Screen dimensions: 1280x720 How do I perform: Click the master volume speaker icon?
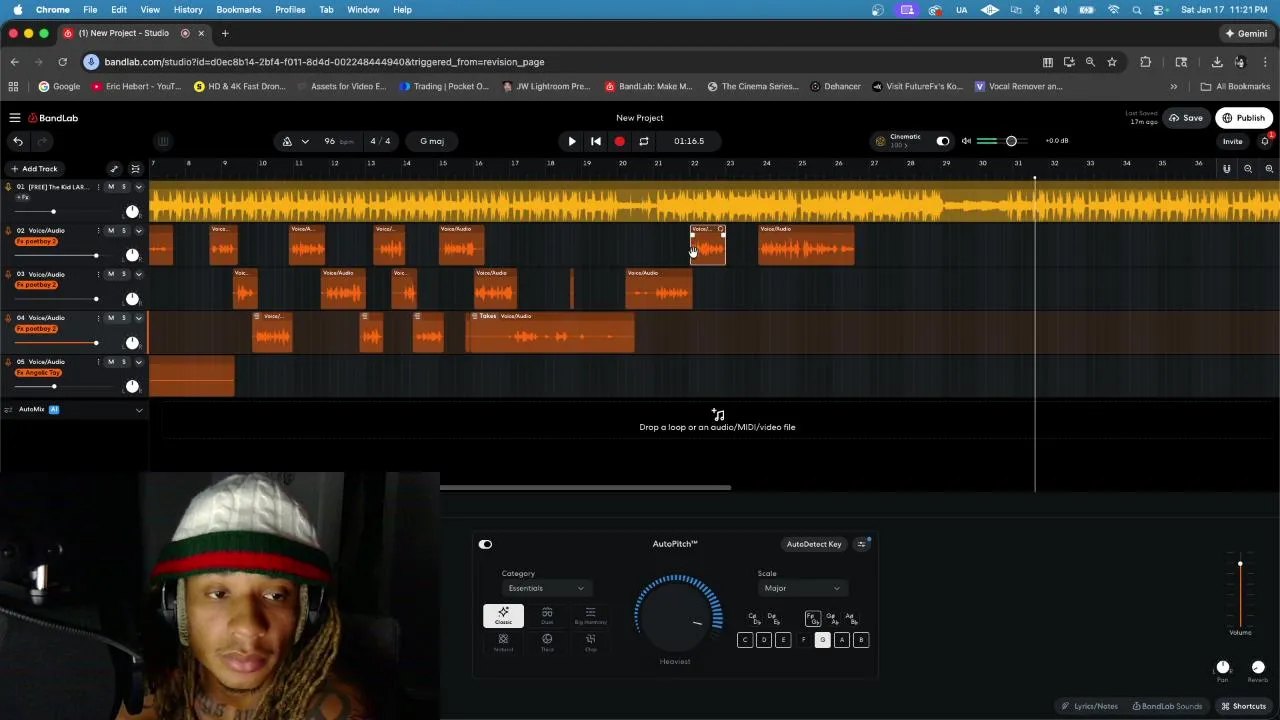[x=966, y=141]
